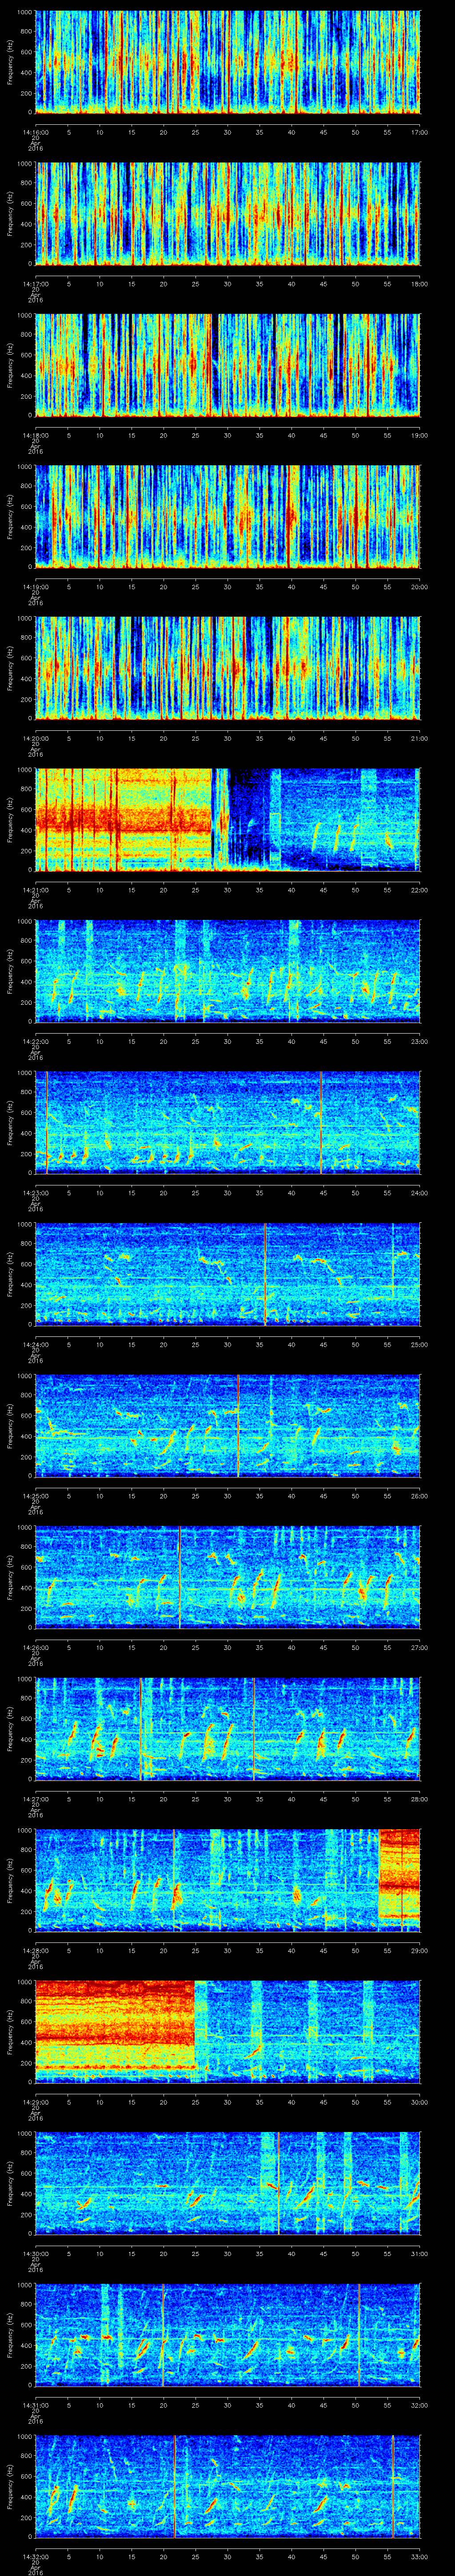Click the '14:26:00' time axis label
This screenshot has height=2576, width=455.
[35, 1647]
